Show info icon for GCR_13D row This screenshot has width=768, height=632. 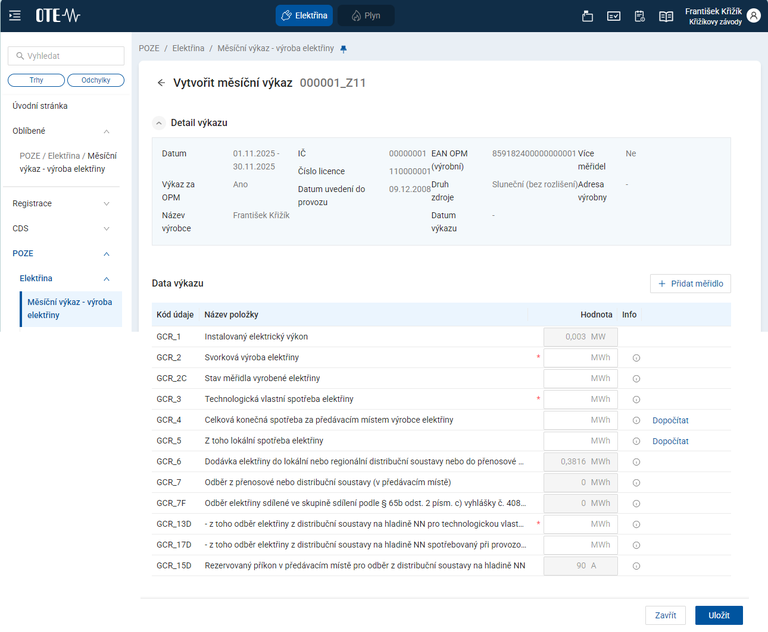(636, 524)
